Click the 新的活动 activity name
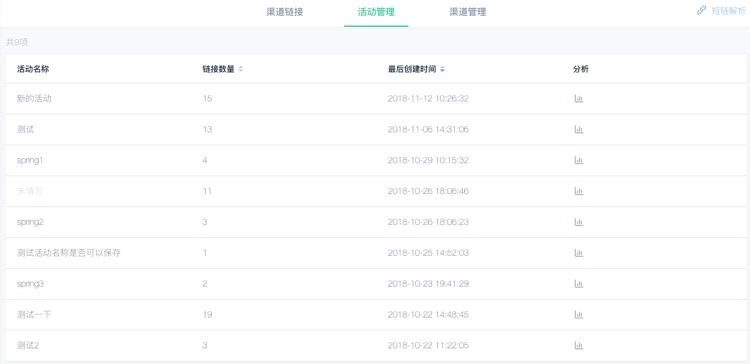 pos(34,99)
